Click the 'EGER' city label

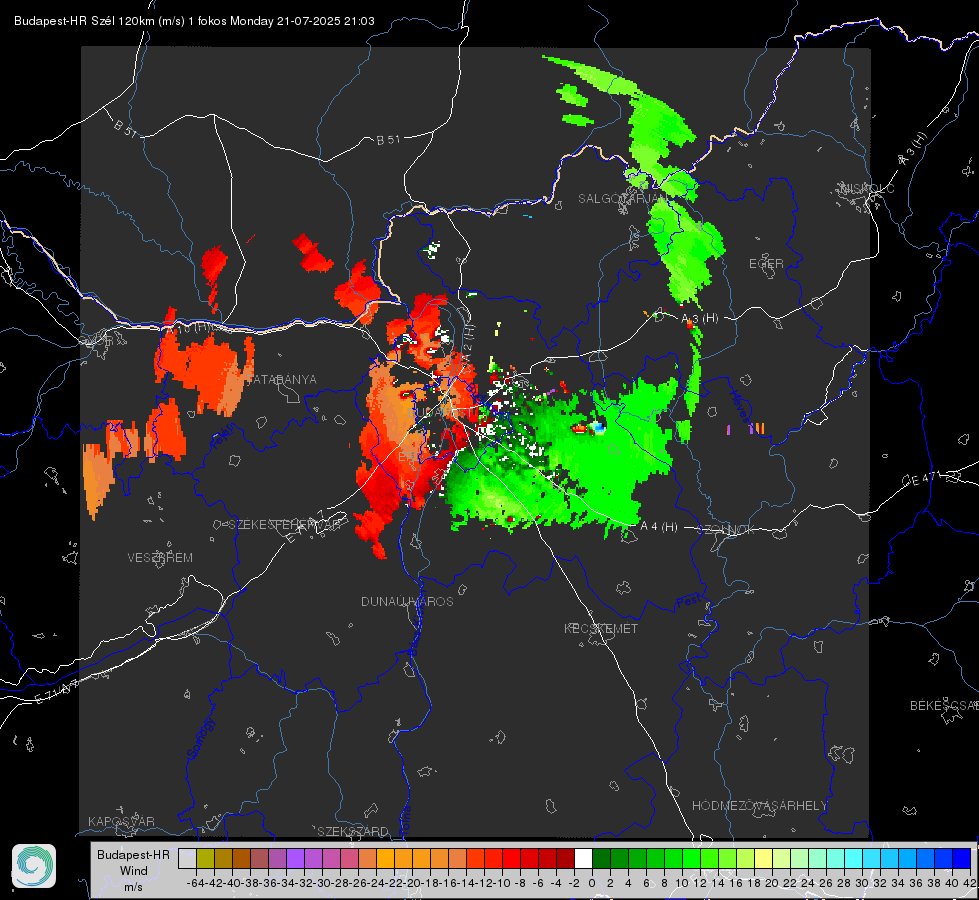click(766, 264)
